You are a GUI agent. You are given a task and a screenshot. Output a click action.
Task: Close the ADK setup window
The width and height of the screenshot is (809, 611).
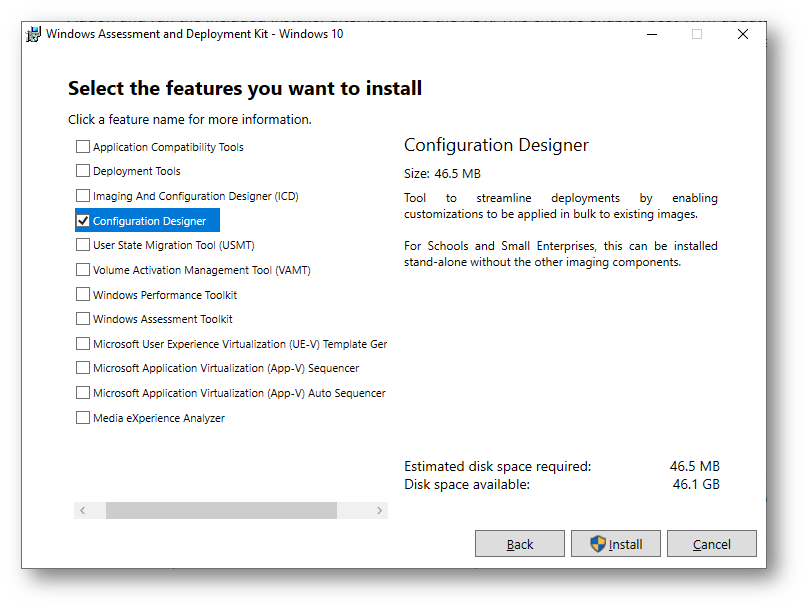coord(743,34)
